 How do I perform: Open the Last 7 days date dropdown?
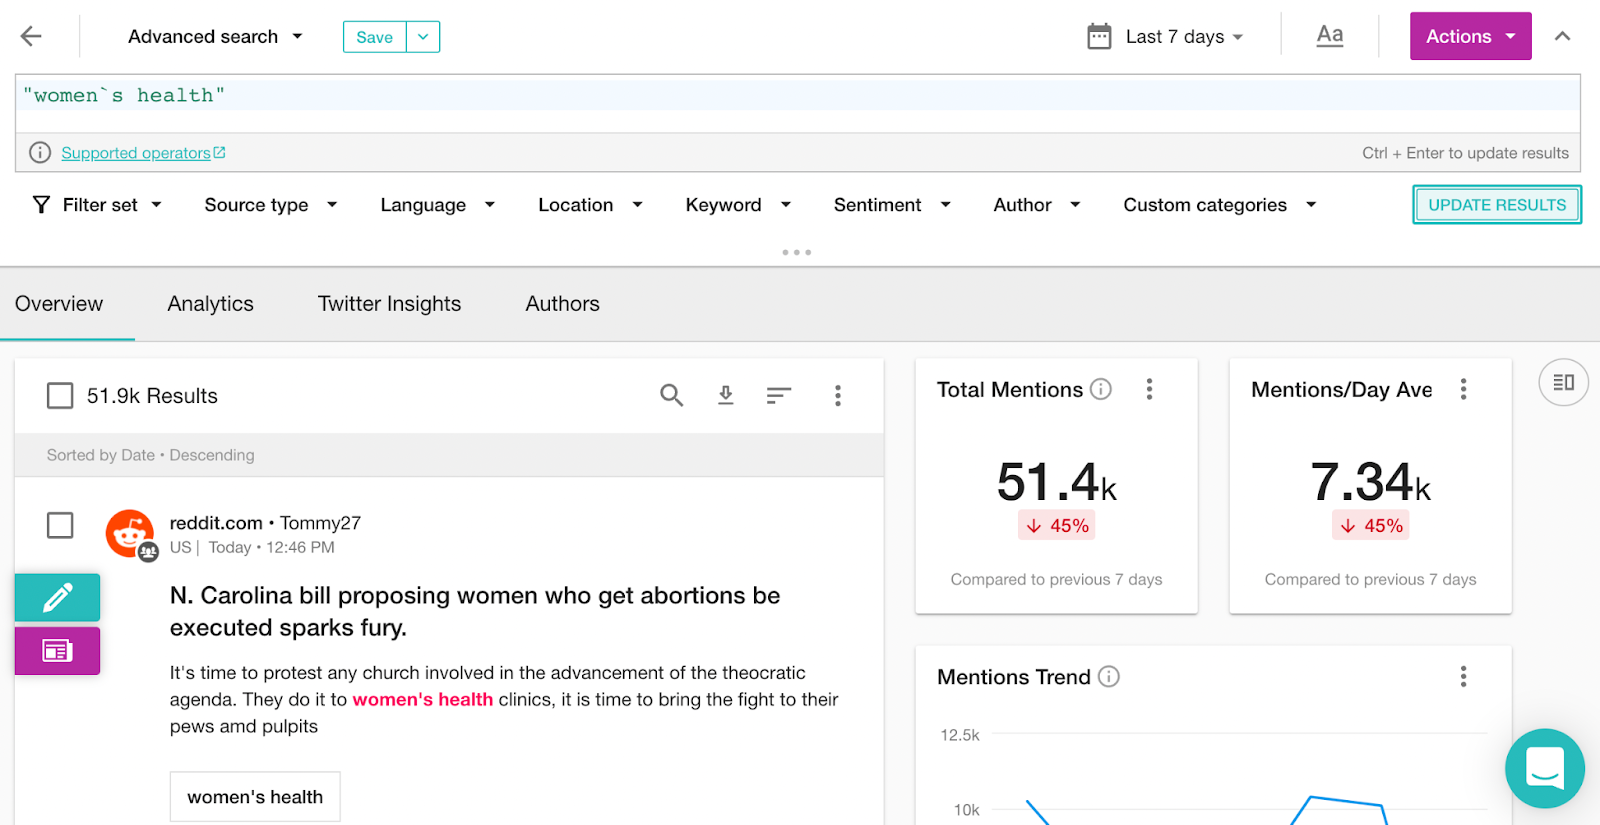1166,37
